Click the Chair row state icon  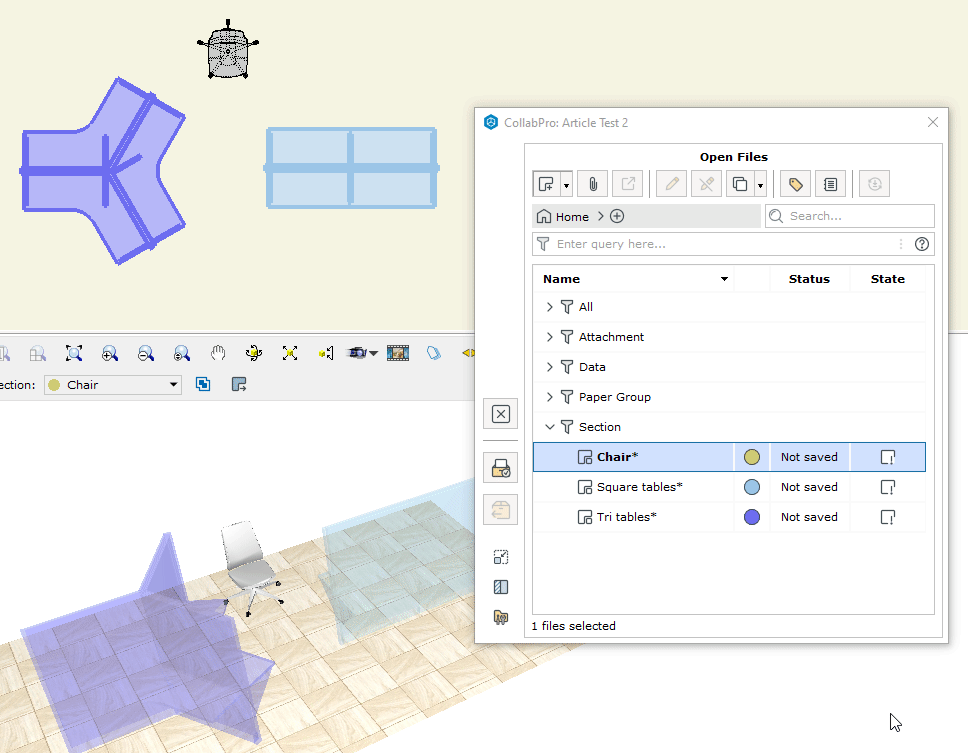tap(888, 457)
